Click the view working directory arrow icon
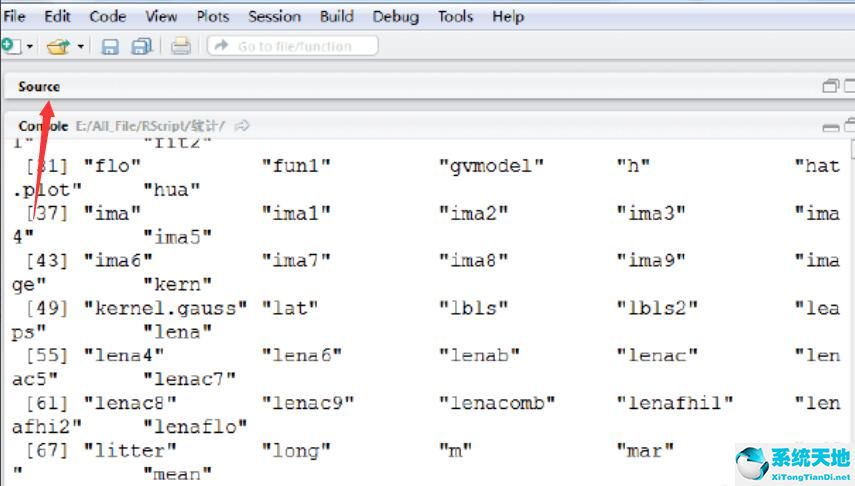 coord(242,126)
